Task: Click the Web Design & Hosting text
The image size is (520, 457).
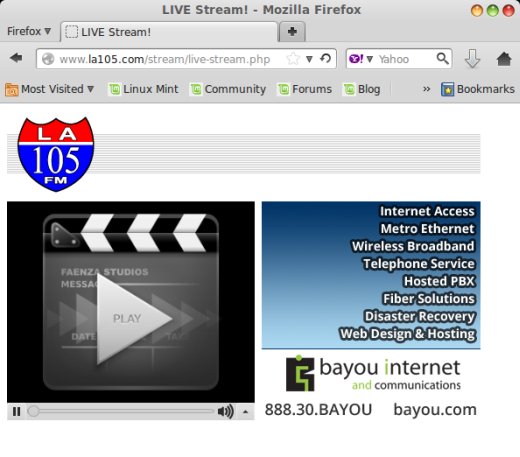Action: 407,334
